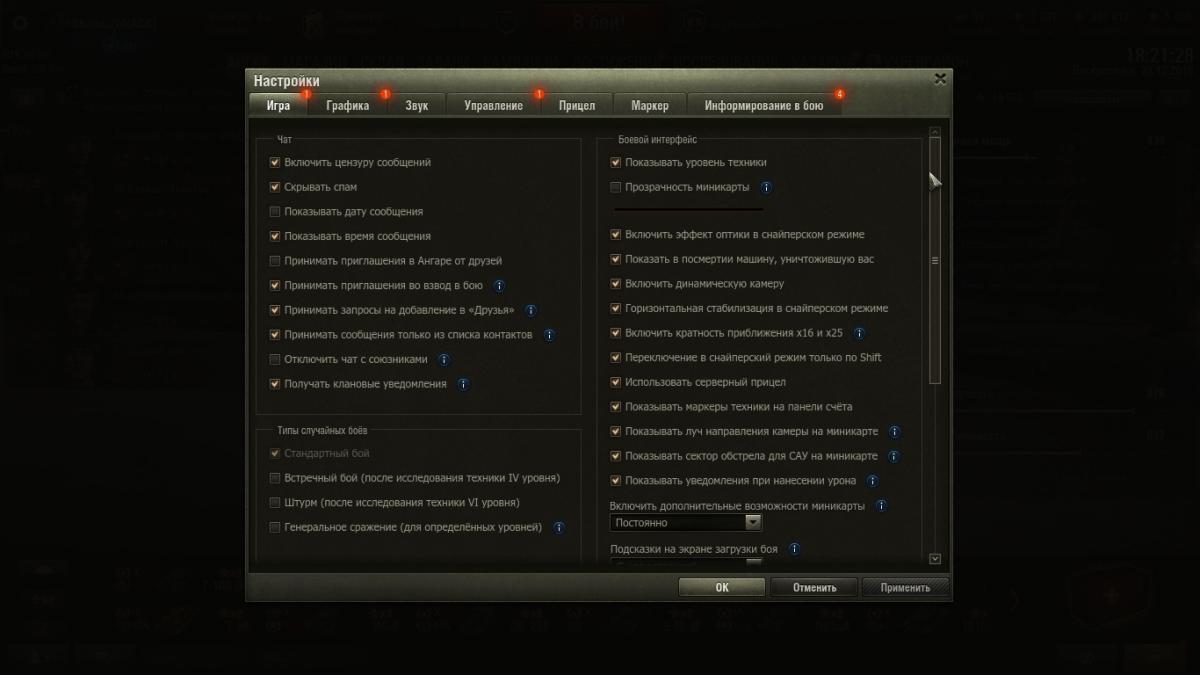Screen dimensions: 1200x675
Task: Show info for сектор обстрела для САУ
Action: tap(894, 456)
